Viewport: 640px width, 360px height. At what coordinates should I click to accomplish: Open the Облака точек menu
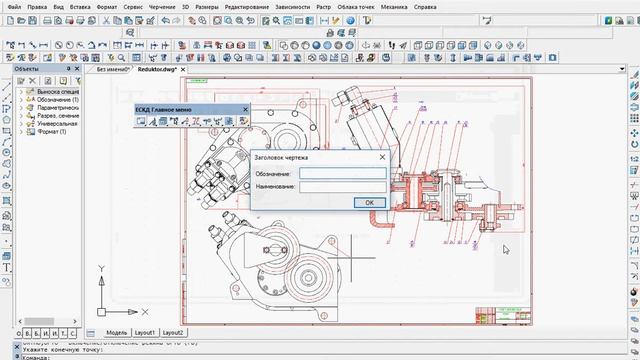click(356, 7)
